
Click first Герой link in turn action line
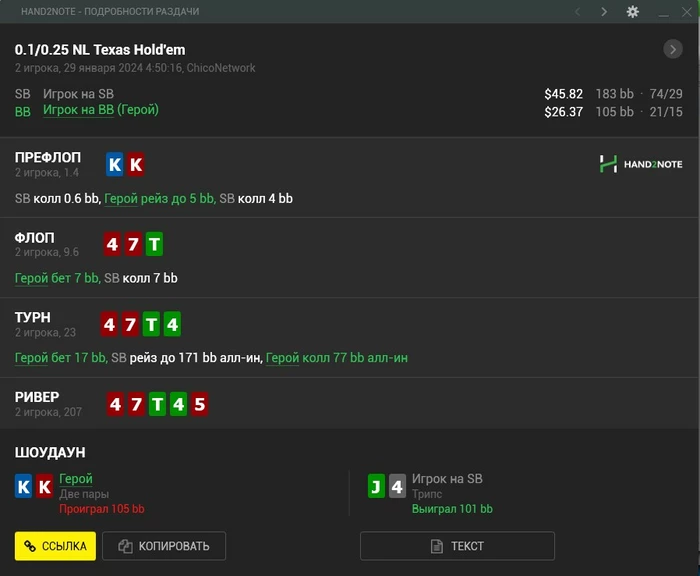(31, 358)
